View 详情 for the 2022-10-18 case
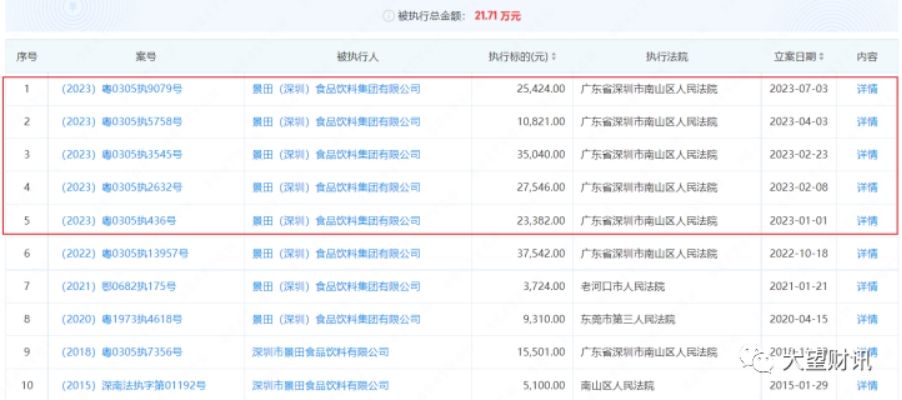This screenshot has width=902, height=400. pyautogui.click(x=867, y=254)
